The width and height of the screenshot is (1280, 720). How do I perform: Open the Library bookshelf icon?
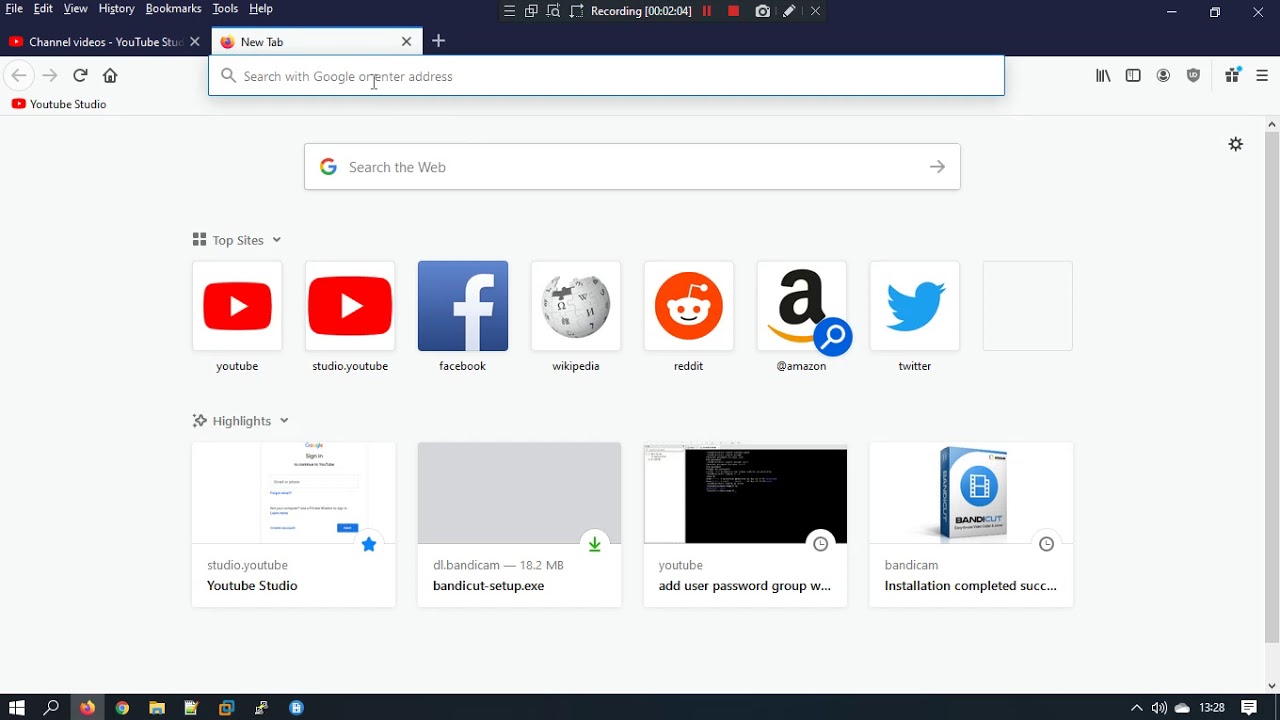click(x=1103, y=75)
